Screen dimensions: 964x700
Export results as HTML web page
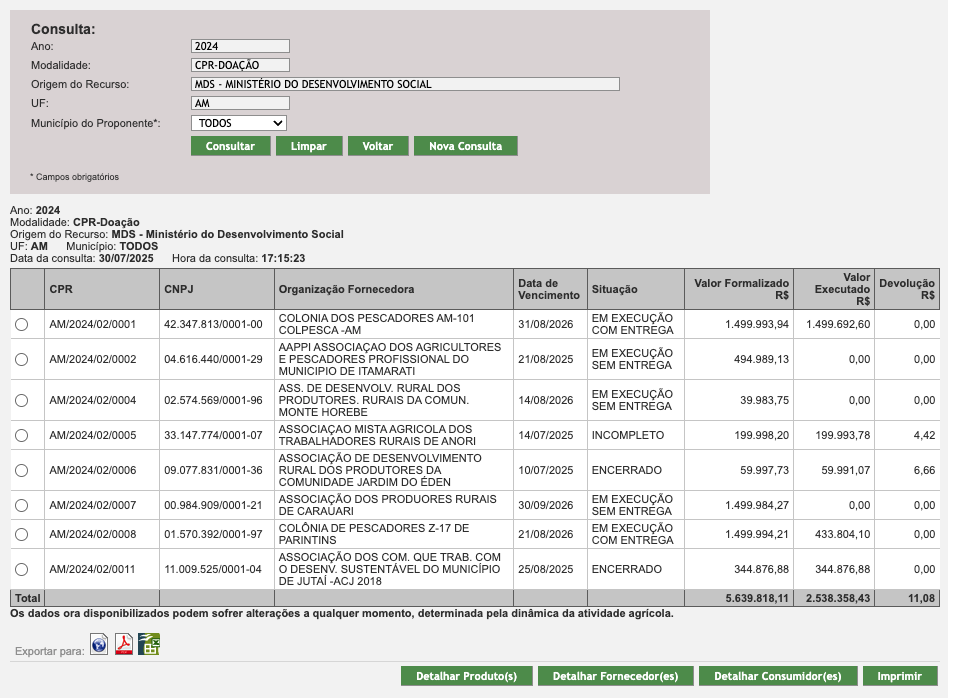[x=99, y=644]
